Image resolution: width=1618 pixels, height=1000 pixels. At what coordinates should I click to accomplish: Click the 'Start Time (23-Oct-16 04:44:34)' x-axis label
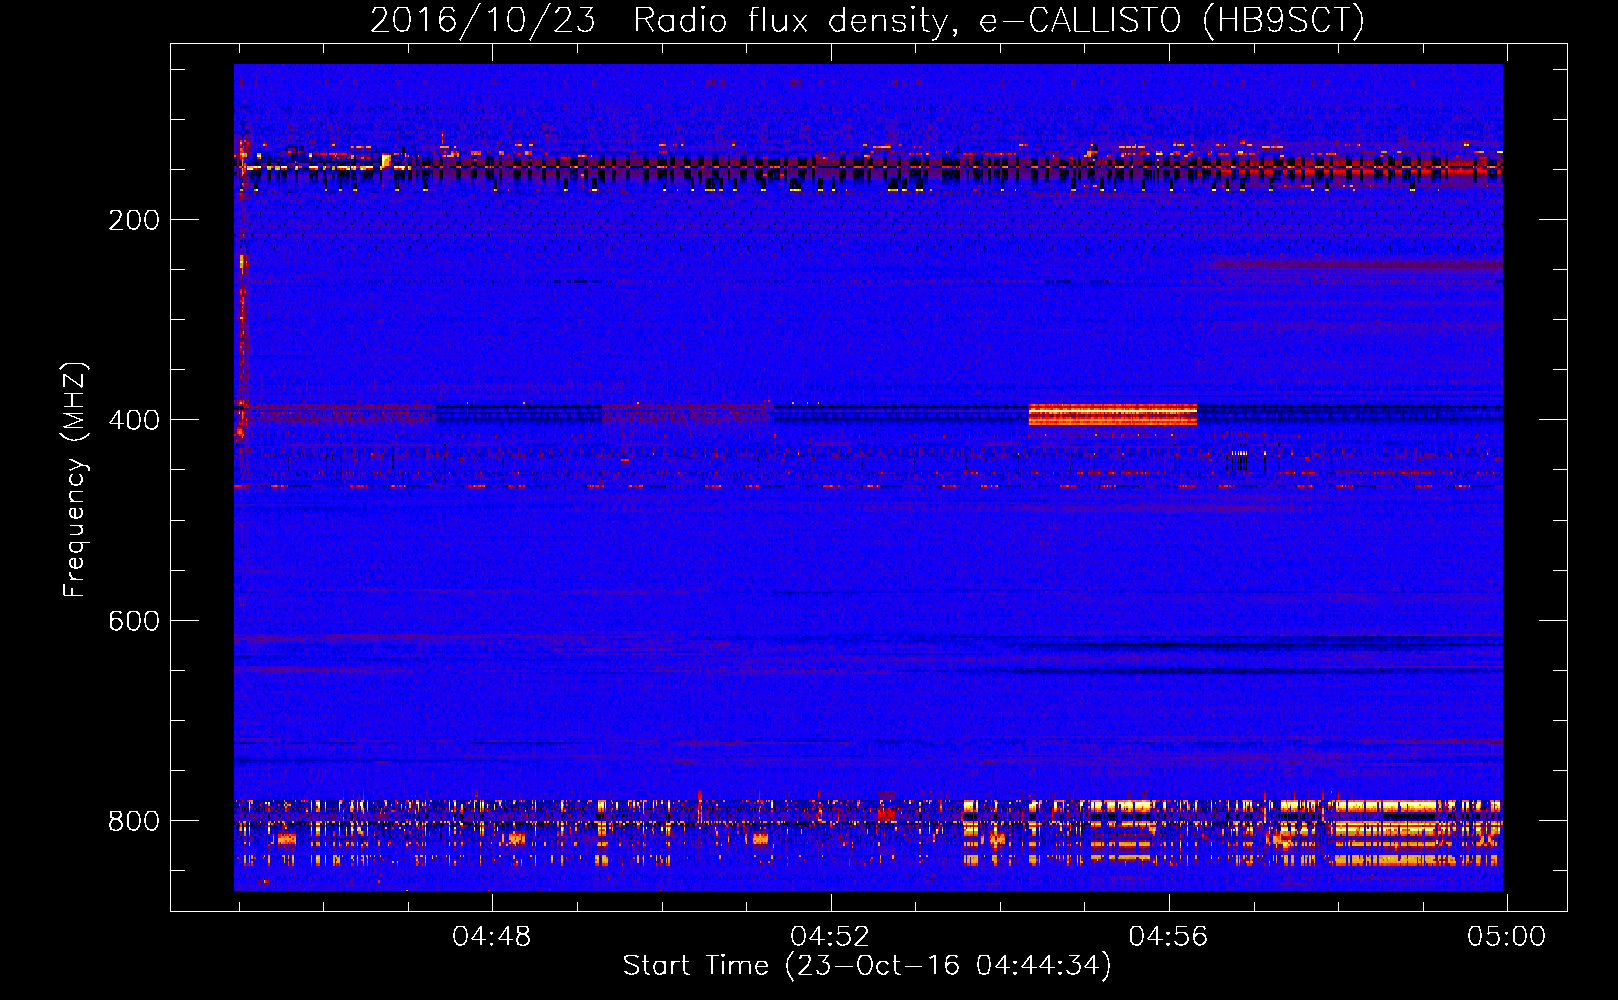(x=867, y=966)
